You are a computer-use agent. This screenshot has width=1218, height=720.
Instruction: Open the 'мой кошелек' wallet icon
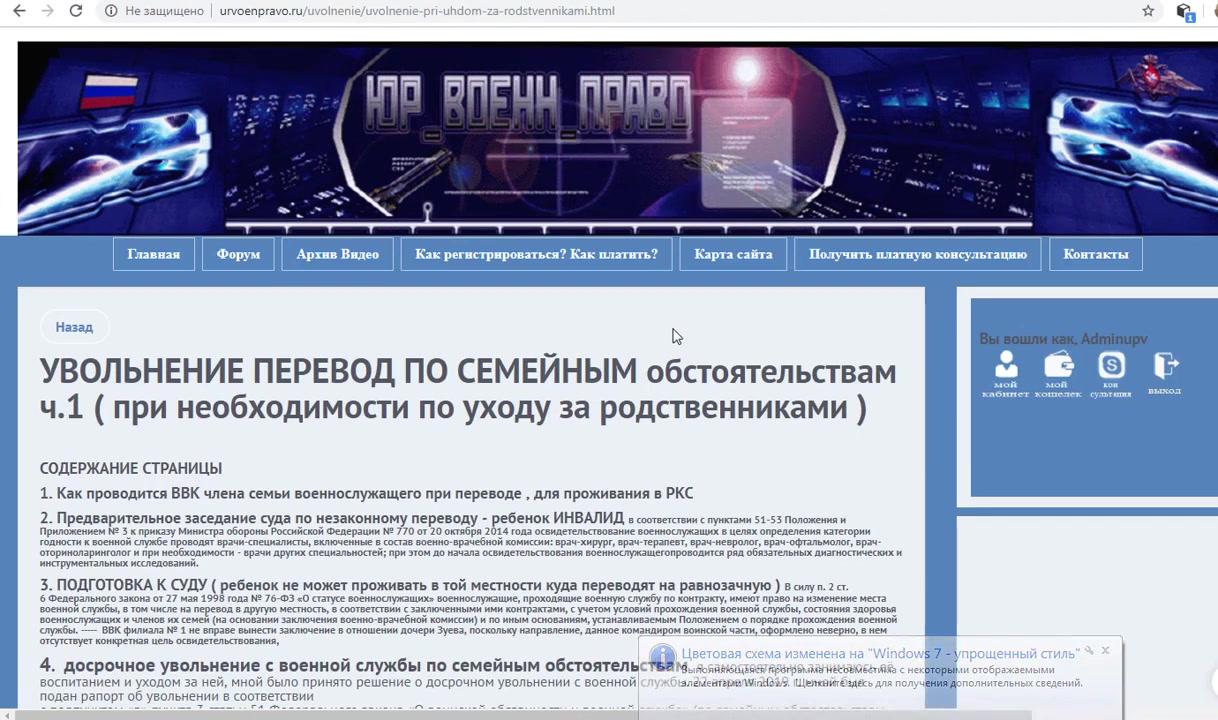(x=1058, y=374)
